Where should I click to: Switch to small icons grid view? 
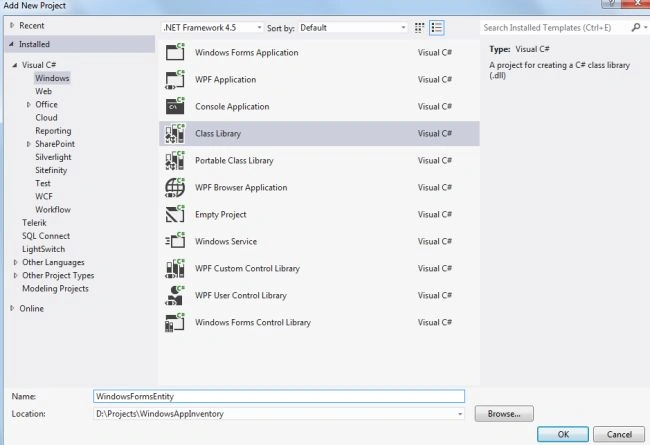[x=419, y=28]
